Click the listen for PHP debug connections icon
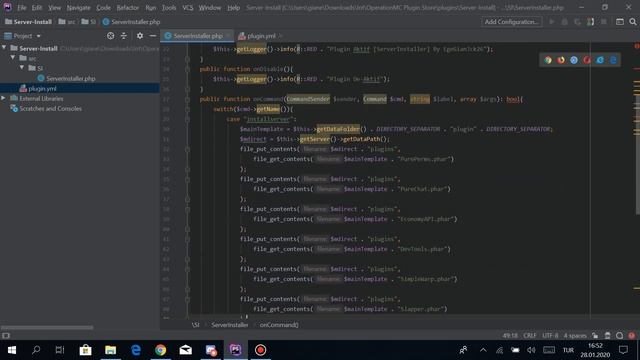 click(590, 22)
